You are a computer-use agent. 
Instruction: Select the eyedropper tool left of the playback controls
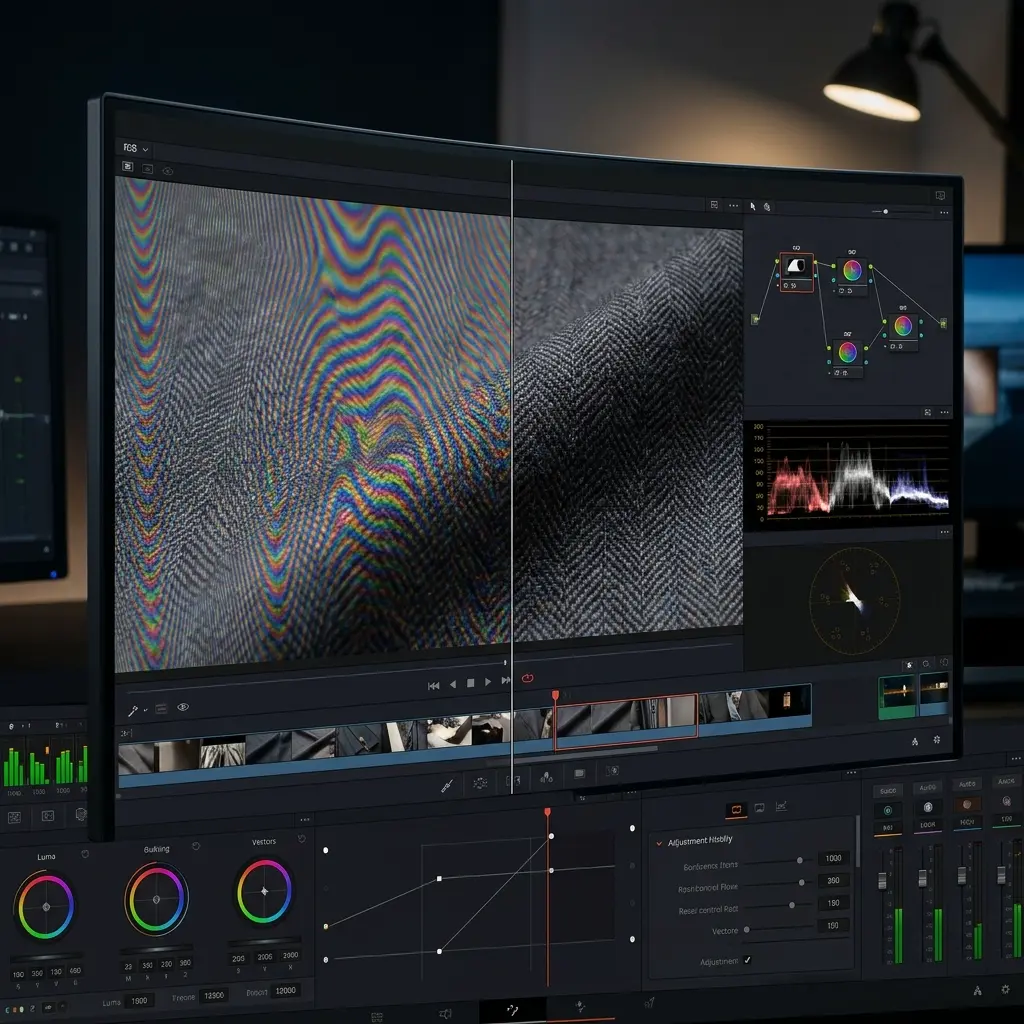click(x=132, y=709)
